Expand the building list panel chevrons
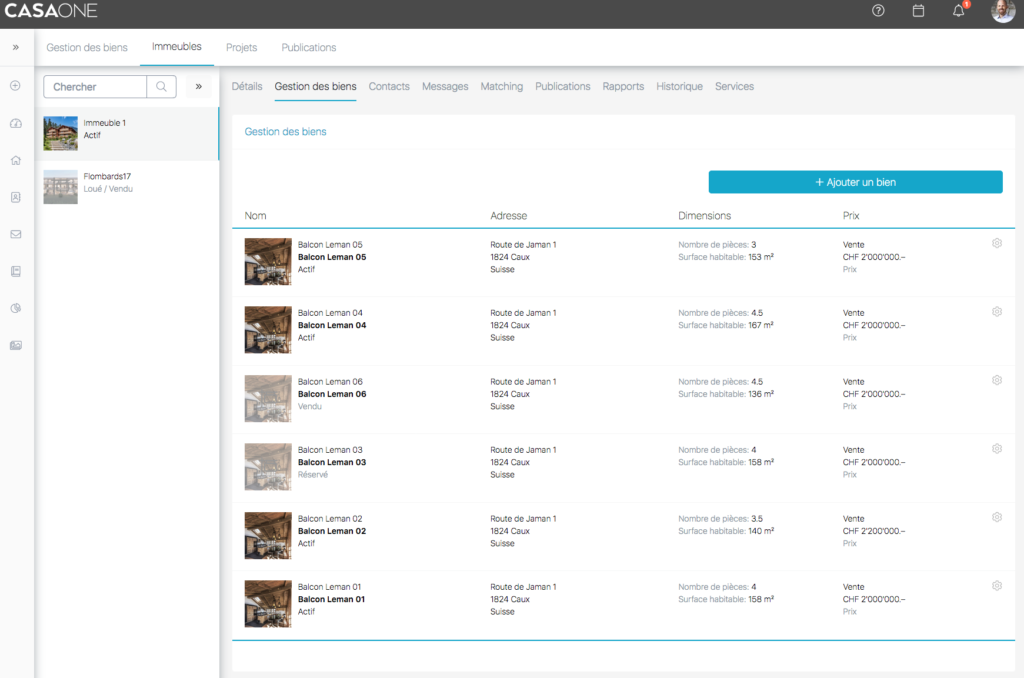1024x678 pixels. [x=198, y=87]
